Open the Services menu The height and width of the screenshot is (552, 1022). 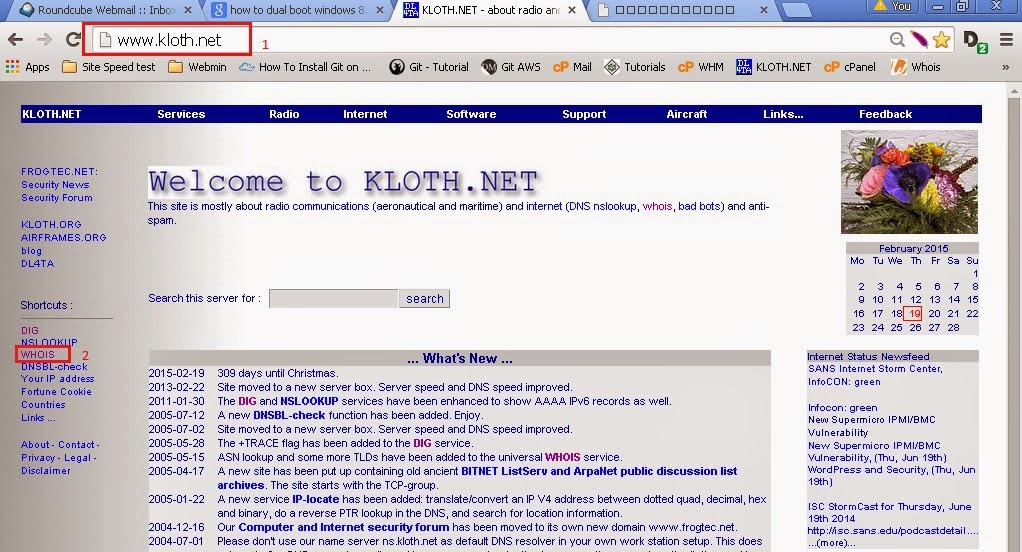[x=181, y=114]
